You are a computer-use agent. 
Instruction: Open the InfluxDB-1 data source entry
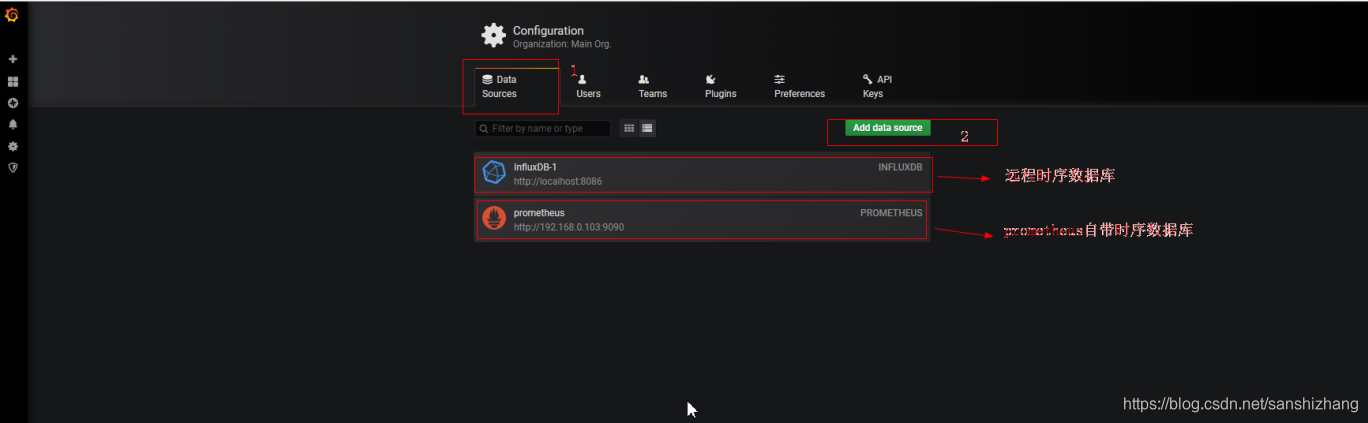coord(703,174)
